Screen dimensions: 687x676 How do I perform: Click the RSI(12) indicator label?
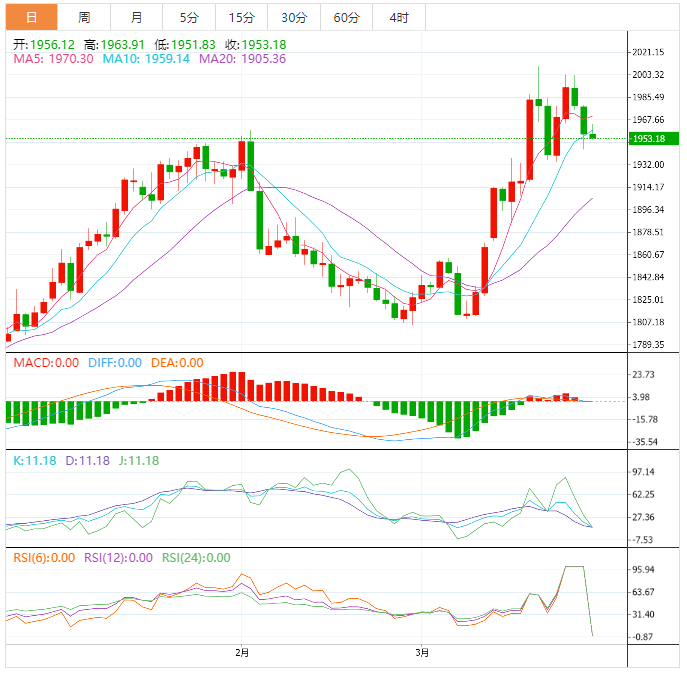click(118, 558)
